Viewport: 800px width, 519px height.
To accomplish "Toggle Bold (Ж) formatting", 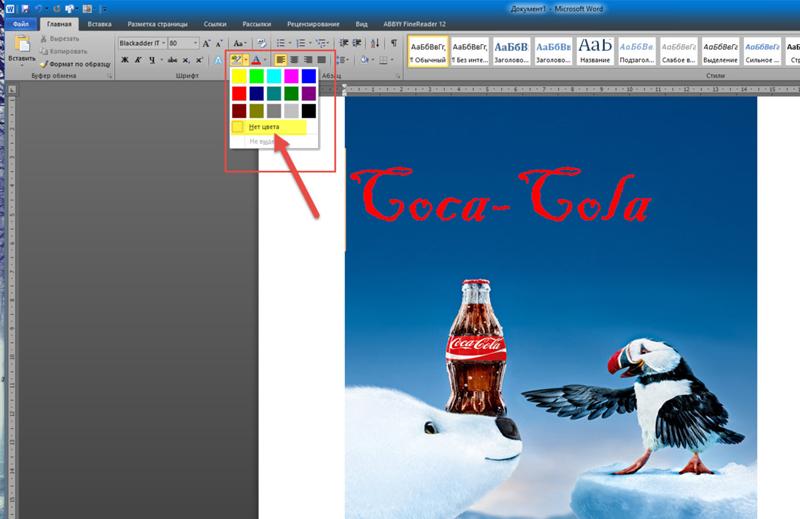I will coord(125,60).
